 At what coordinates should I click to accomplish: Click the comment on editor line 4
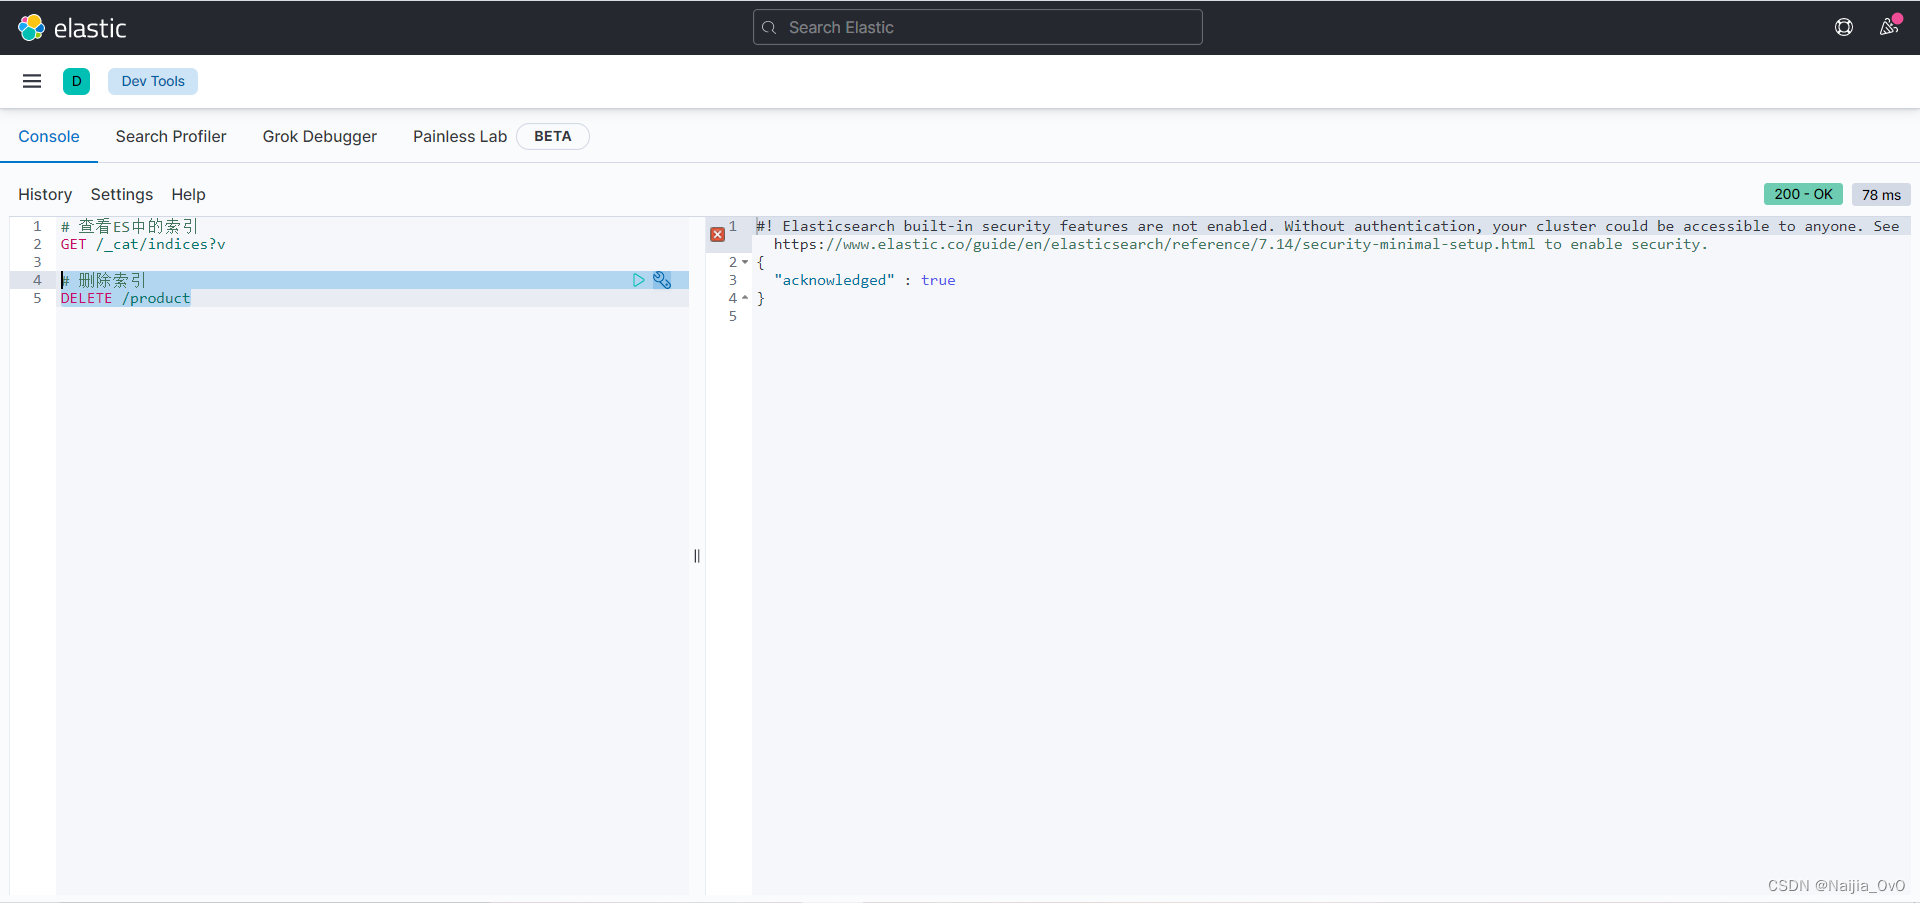coord(103,280)
